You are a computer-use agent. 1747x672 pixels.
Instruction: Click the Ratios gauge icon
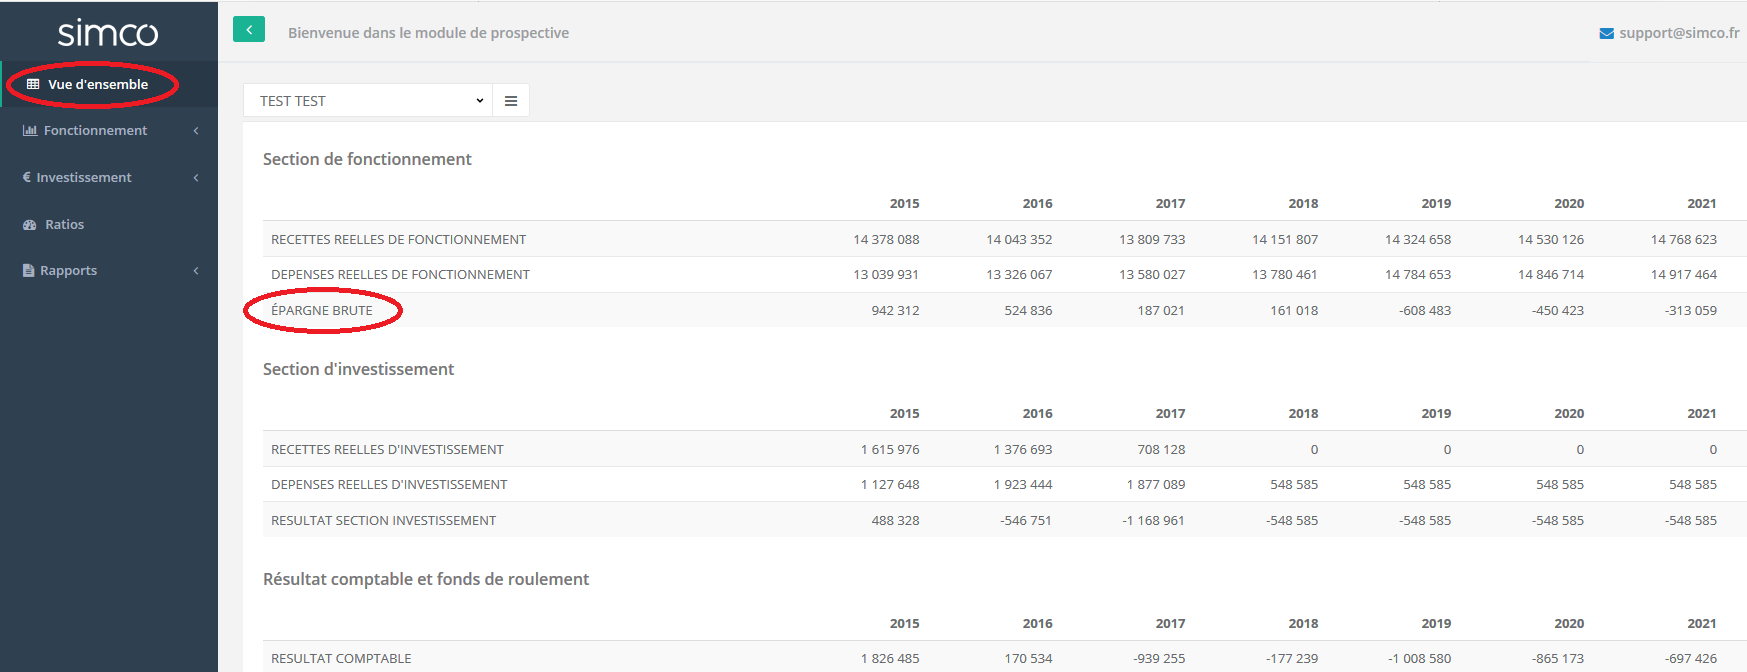pyautogui.click(x=30, y=225)
